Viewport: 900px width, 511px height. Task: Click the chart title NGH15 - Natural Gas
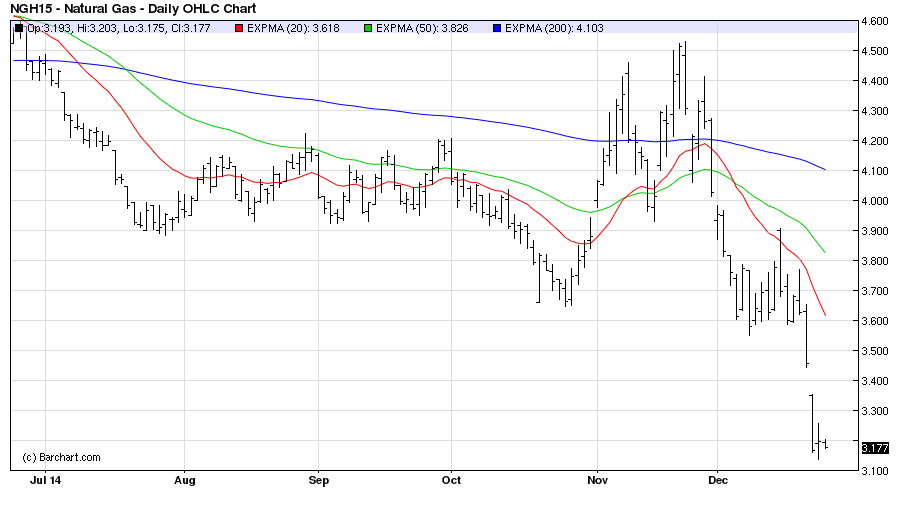click(x=133, y=9)
